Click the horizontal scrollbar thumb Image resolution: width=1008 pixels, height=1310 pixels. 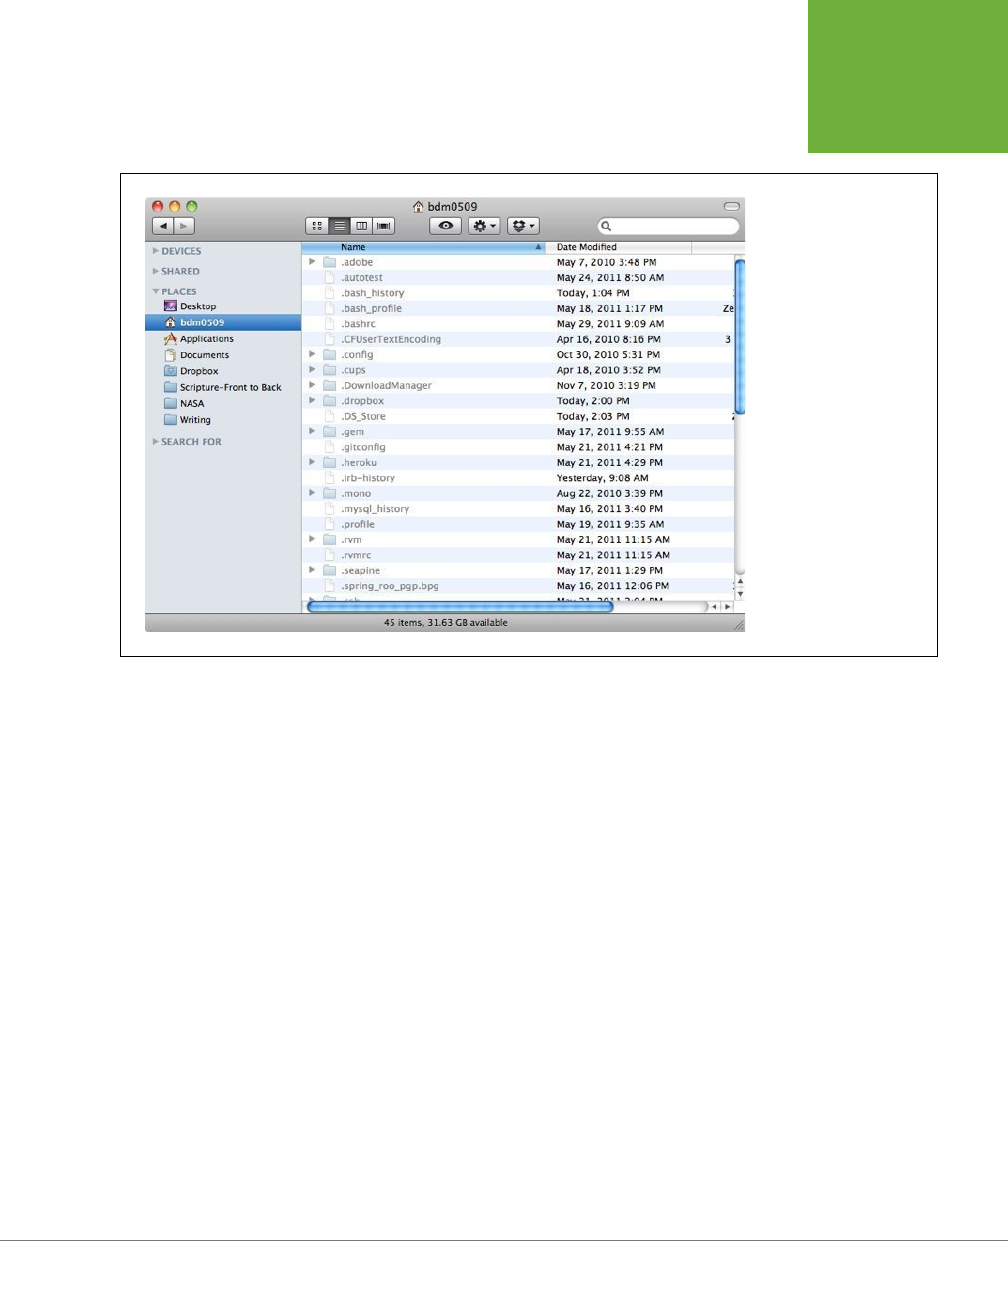click(460, 606)
